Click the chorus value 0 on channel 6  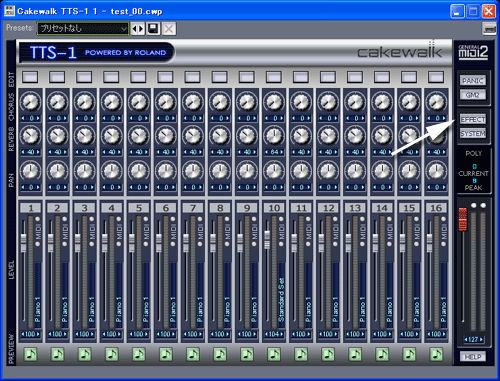166,118
